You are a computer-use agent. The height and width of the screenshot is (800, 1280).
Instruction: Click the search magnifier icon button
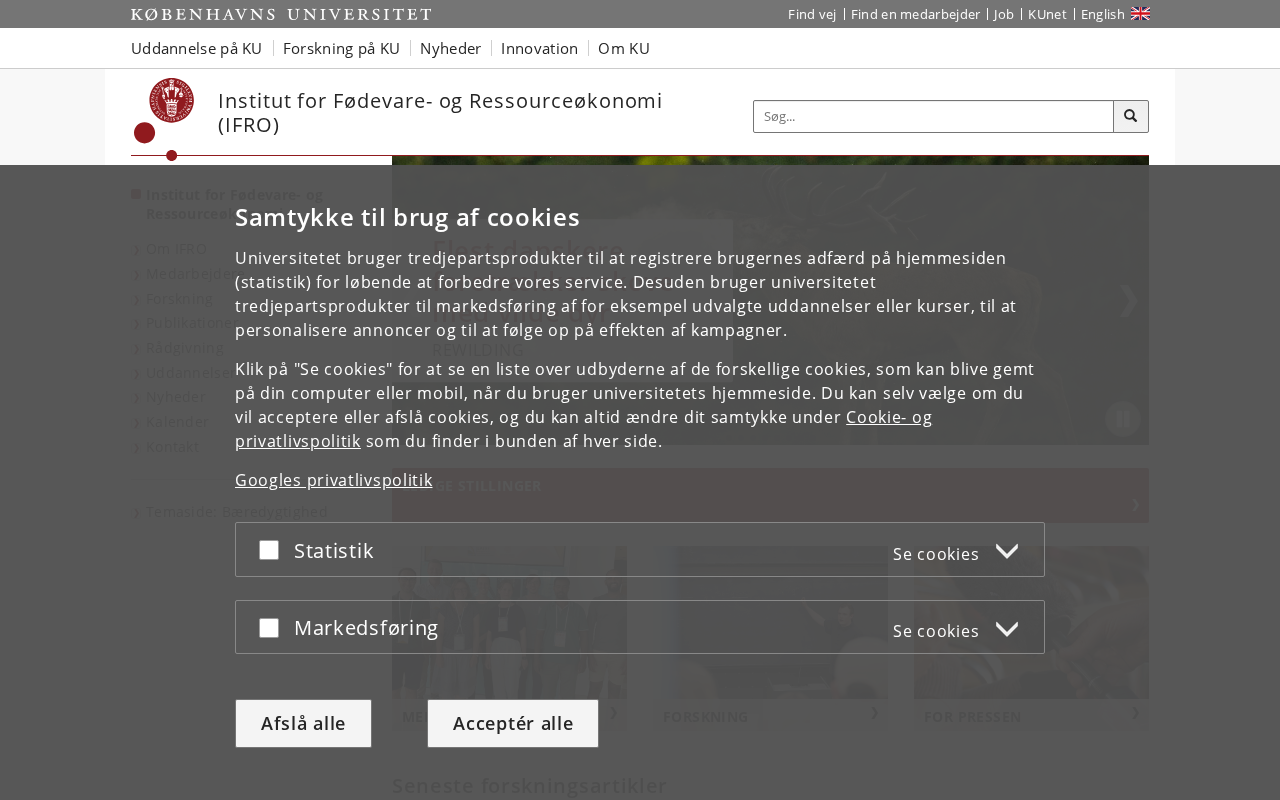pos(1130,116)
